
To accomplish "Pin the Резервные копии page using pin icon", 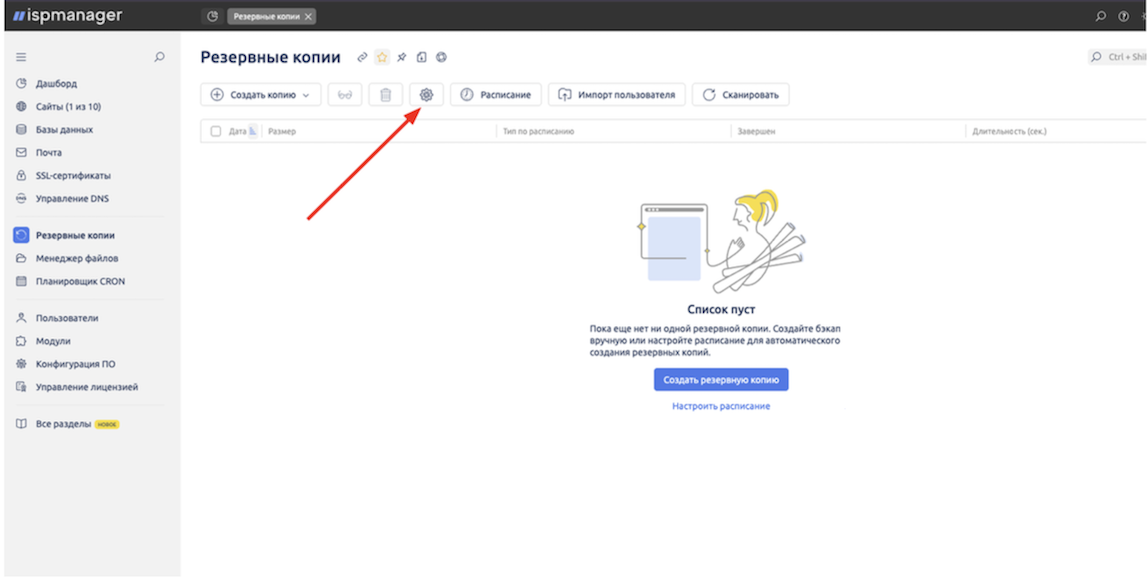I will [x=401, y=57].
